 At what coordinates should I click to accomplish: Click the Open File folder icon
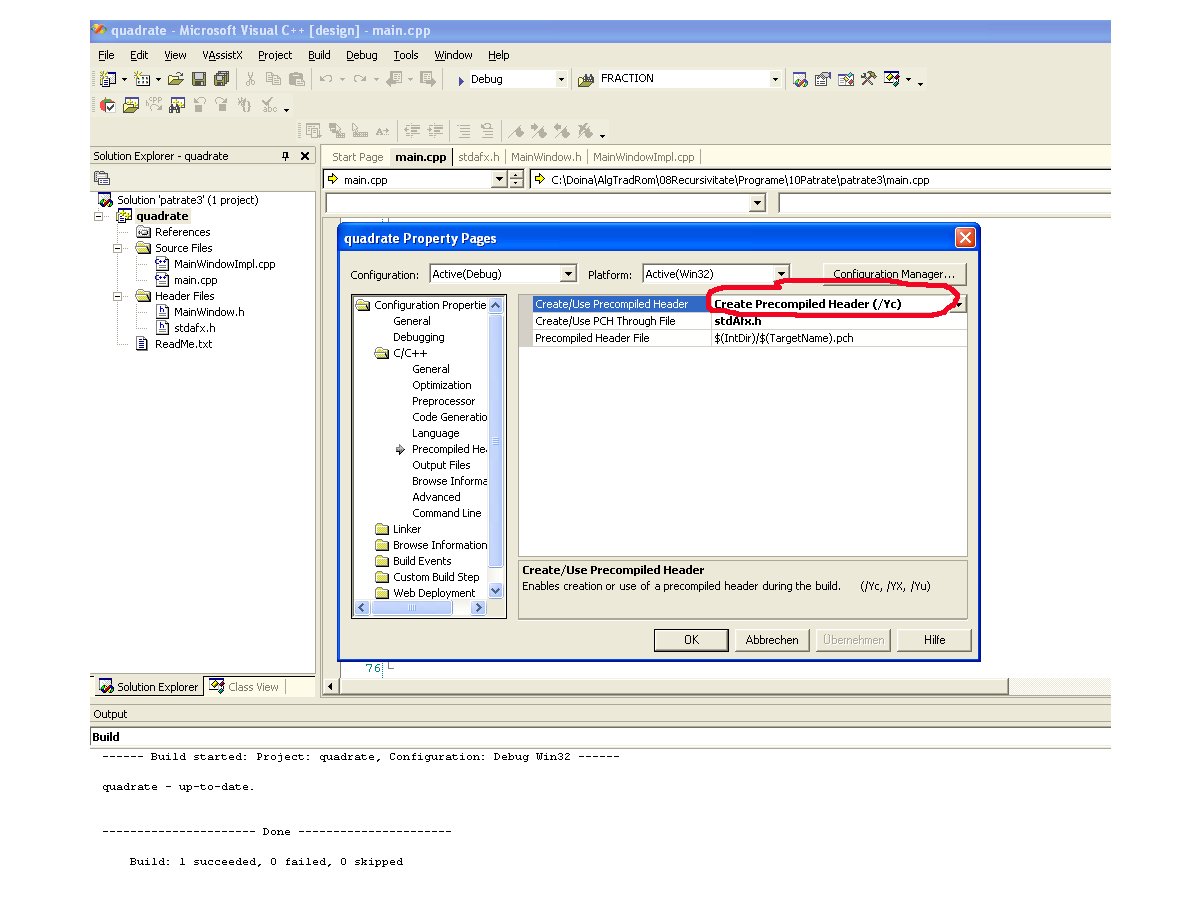click(176, 79)
